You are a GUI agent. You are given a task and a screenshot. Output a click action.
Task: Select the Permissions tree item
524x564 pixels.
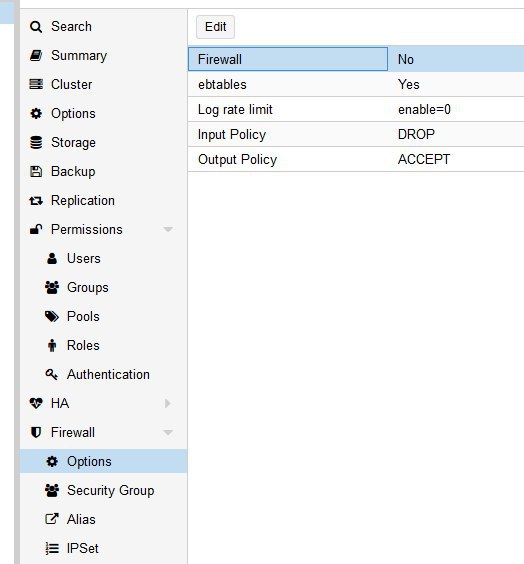coord(104,229)
